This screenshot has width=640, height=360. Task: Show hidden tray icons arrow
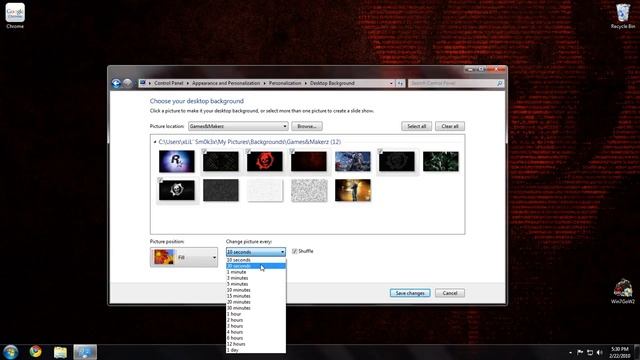[570, 353]
